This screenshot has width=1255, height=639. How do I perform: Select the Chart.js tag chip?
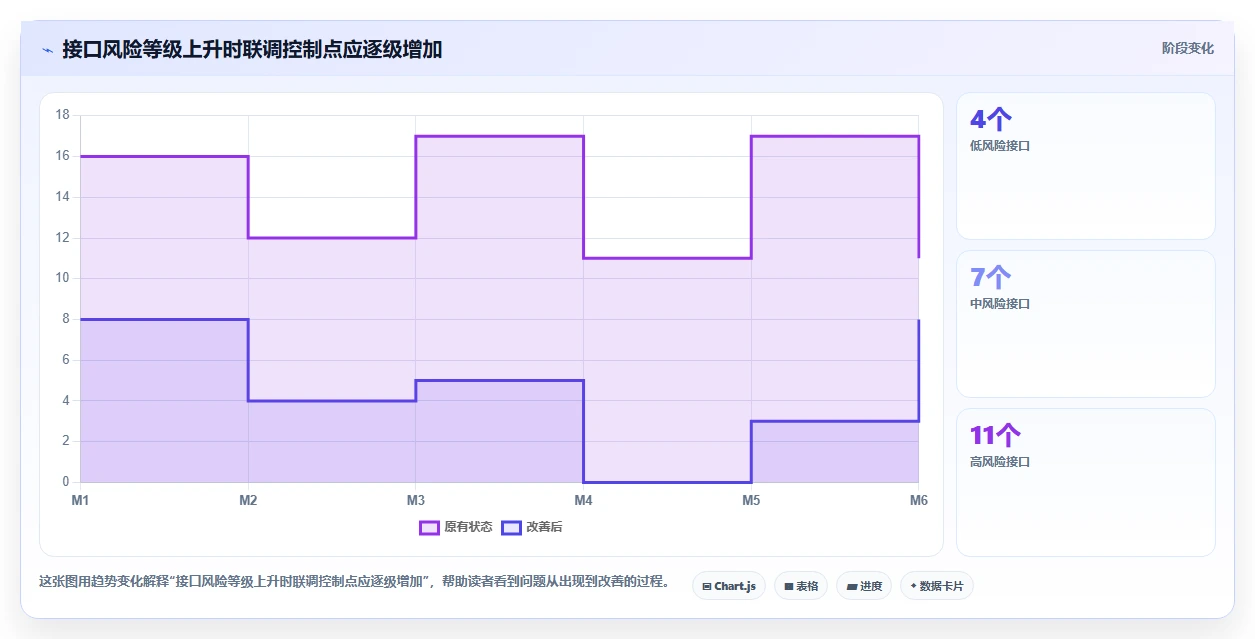point(728,586)
